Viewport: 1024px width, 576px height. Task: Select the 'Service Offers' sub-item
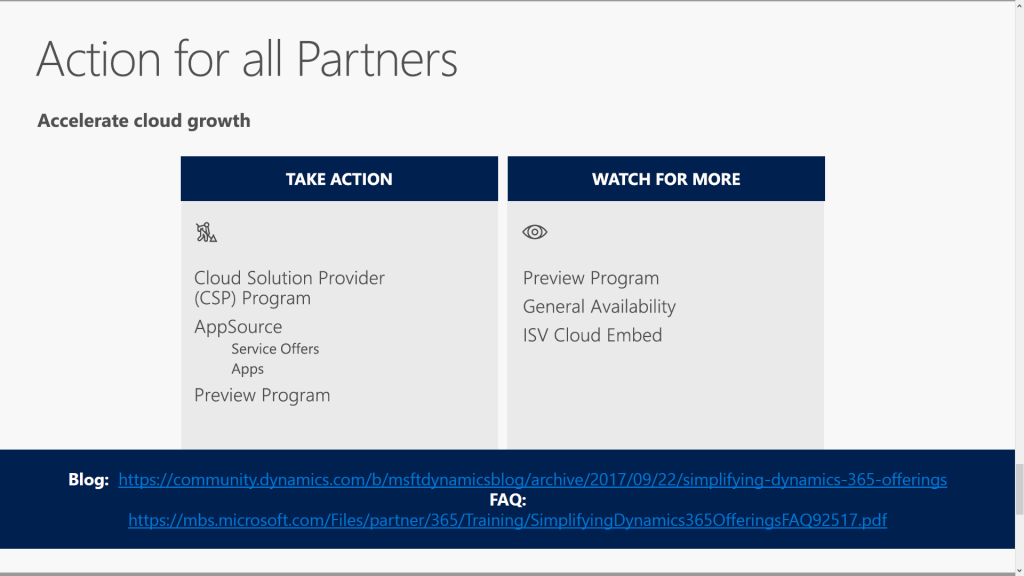(275, 349)
